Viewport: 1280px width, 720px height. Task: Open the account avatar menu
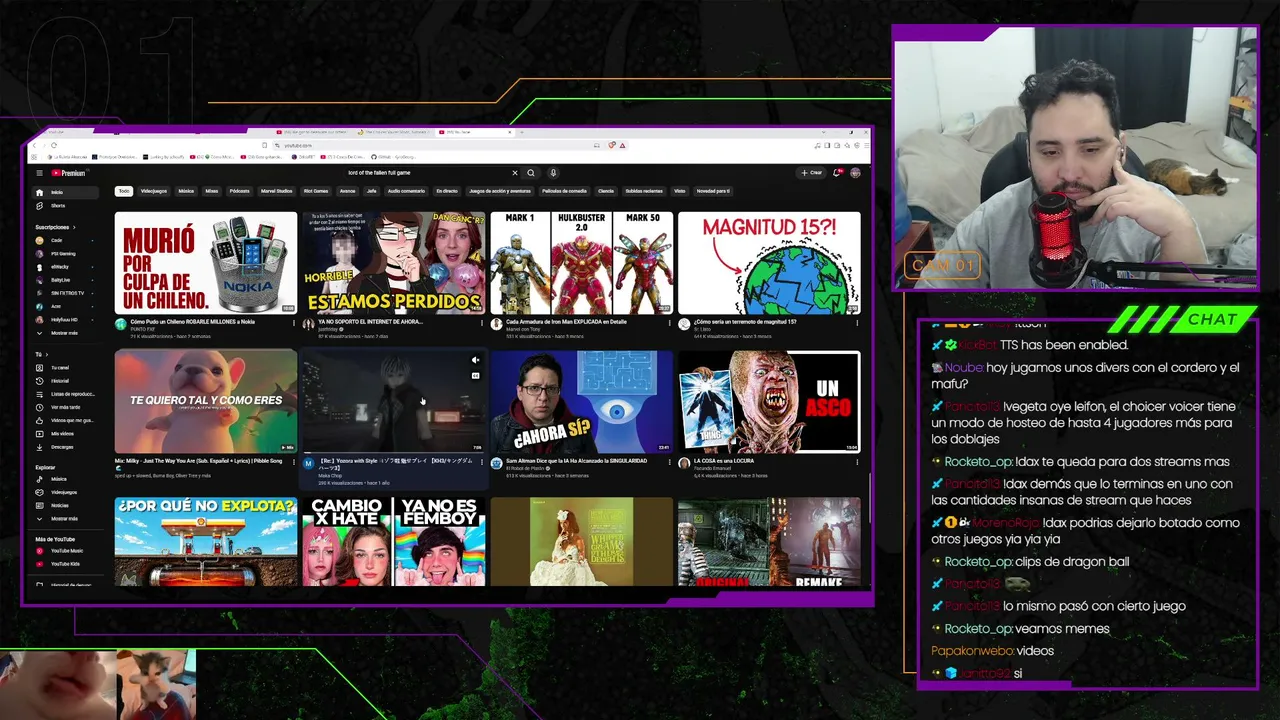(x=855, y=173)
